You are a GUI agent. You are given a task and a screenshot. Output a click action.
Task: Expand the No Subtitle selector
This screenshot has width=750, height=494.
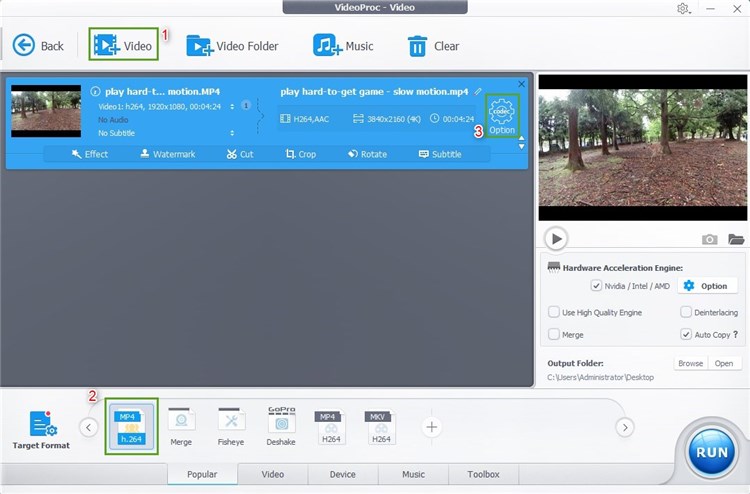tap(232, 133)
